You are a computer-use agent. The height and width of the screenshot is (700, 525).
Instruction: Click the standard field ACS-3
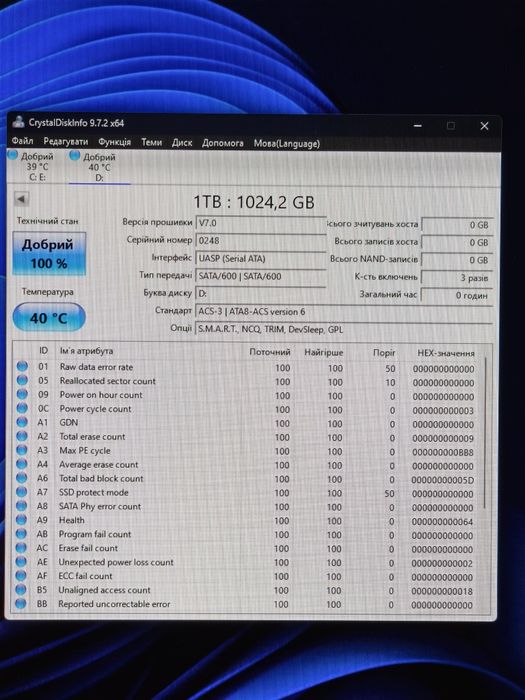click(344, 312)
